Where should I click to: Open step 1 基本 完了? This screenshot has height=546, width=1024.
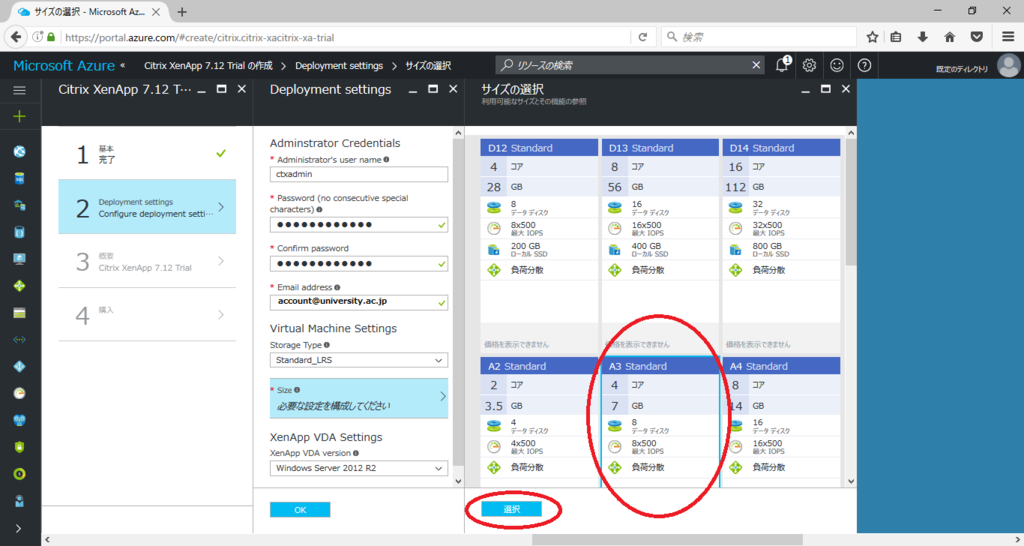(147, 153)
